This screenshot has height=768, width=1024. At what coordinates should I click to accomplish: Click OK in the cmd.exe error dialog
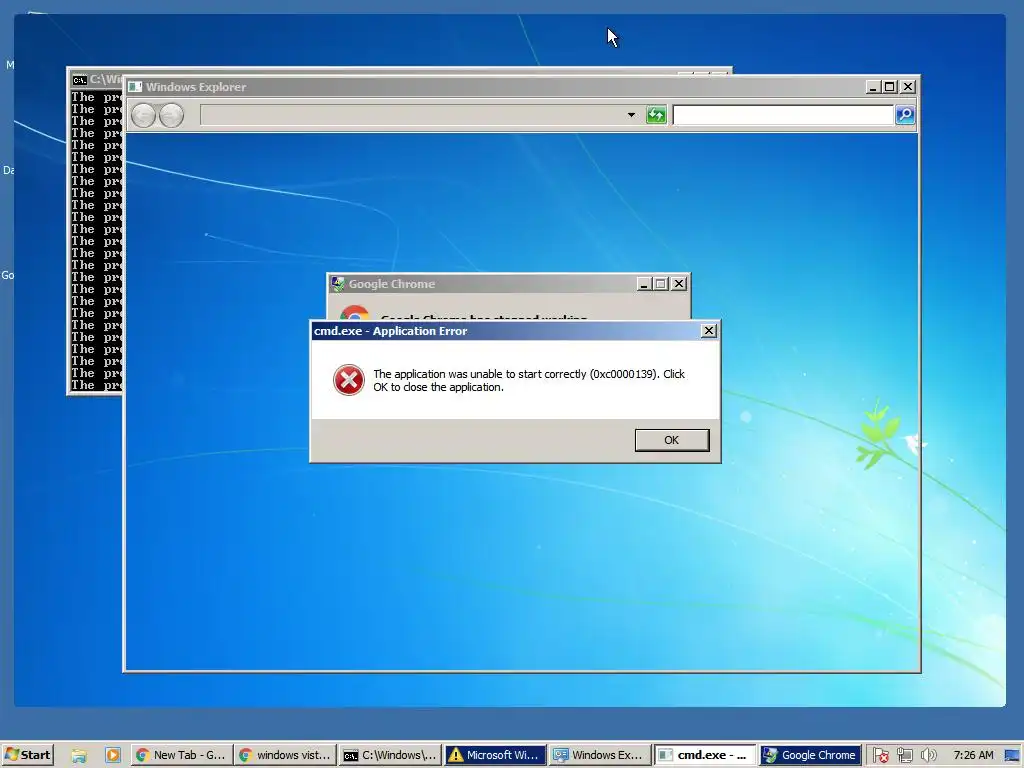point(672,440)
